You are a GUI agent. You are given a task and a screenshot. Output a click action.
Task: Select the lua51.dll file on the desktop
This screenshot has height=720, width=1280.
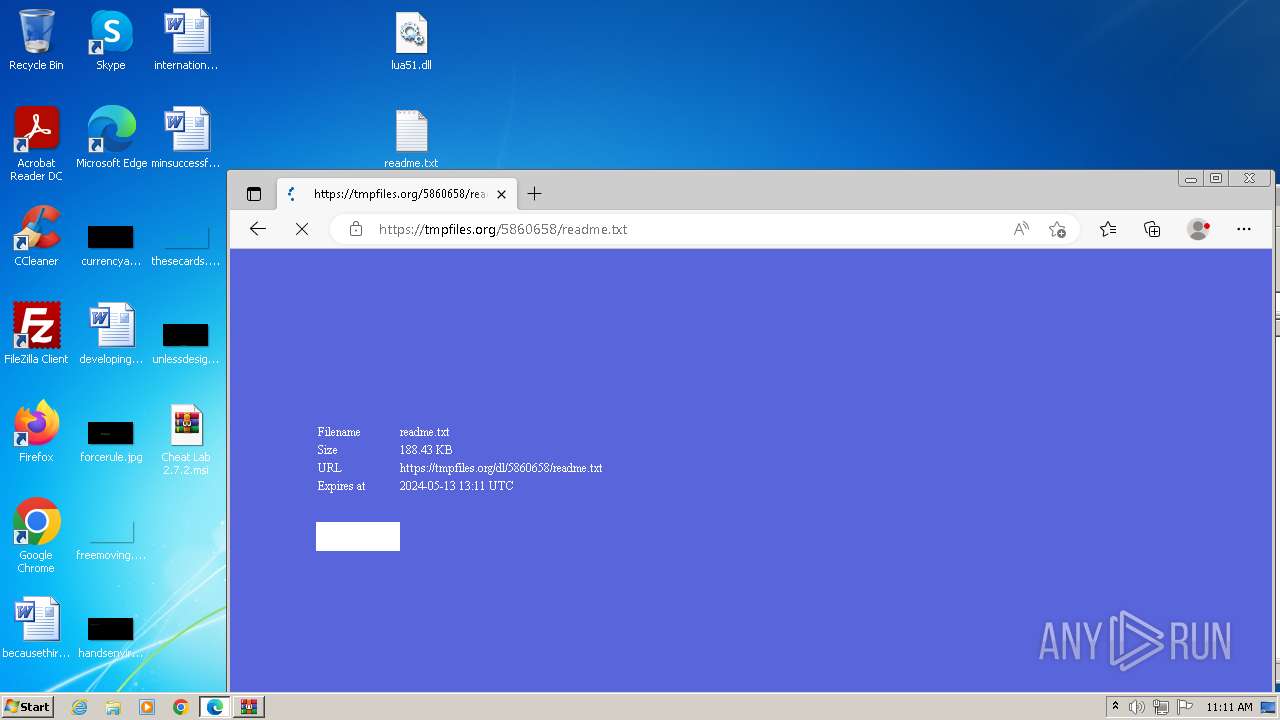(x=411, y=40)
